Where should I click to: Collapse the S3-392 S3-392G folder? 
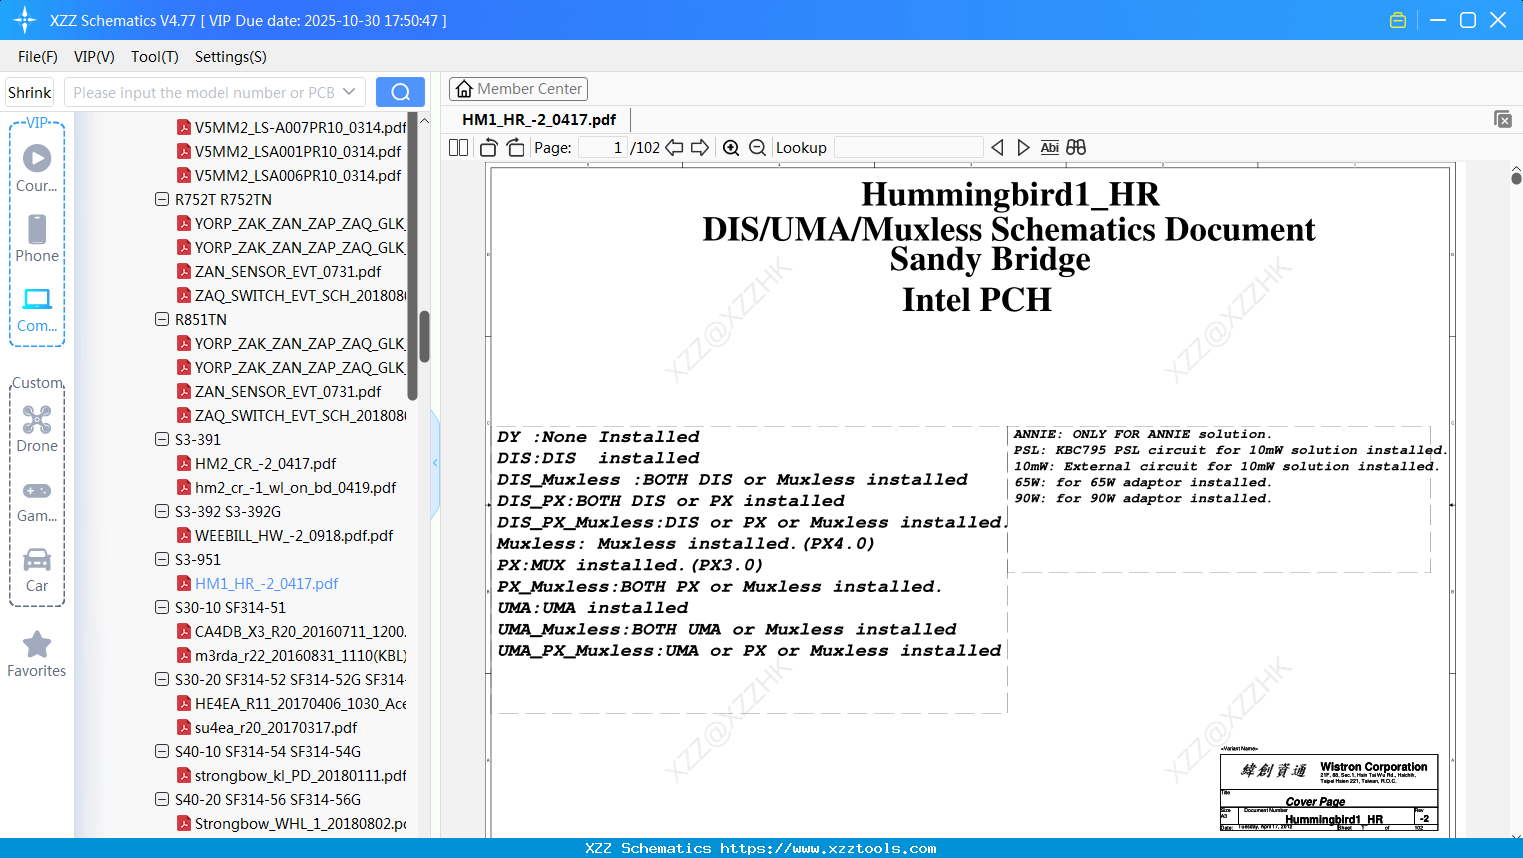pyautogui.click(x=162, y=511)
